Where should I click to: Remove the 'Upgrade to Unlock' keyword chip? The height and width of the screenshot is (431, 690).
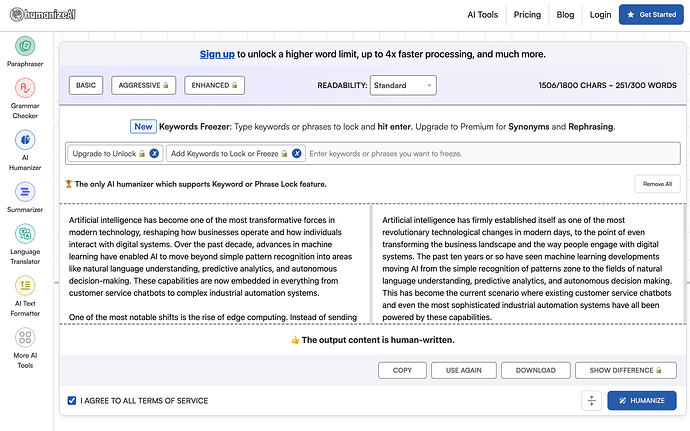pos(154,153)
